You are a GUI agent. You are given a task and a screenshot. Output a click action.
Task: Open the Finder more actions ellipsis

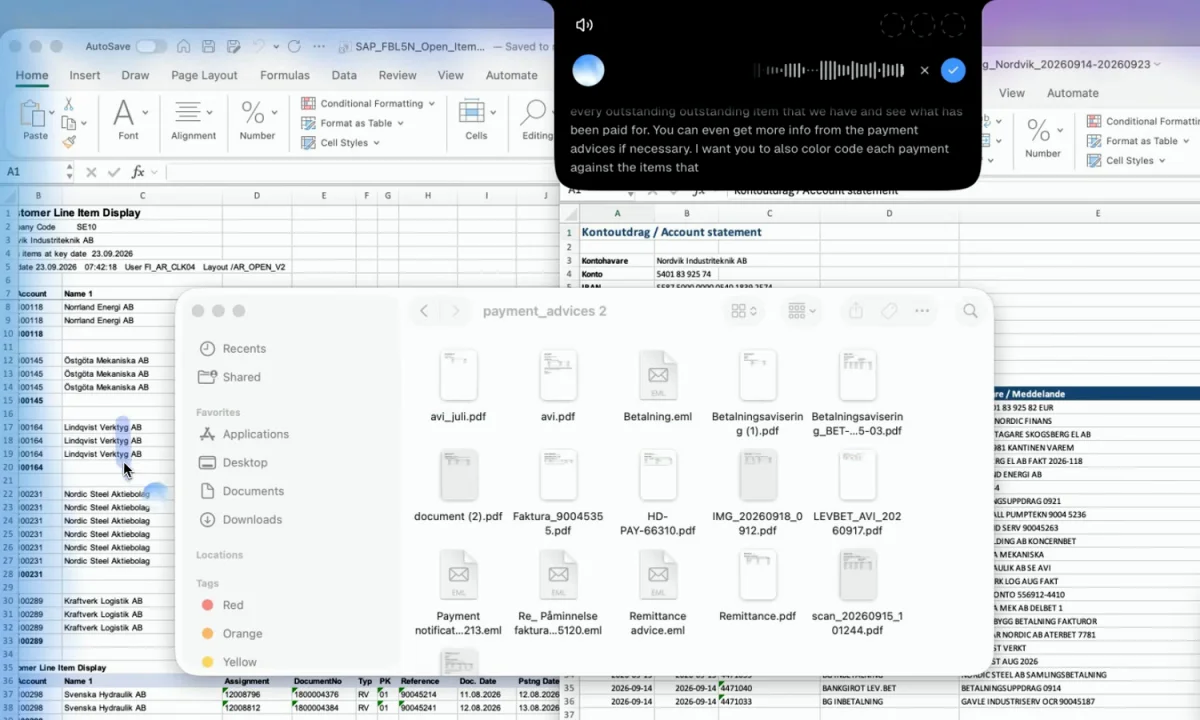click(x=922, y=311)
